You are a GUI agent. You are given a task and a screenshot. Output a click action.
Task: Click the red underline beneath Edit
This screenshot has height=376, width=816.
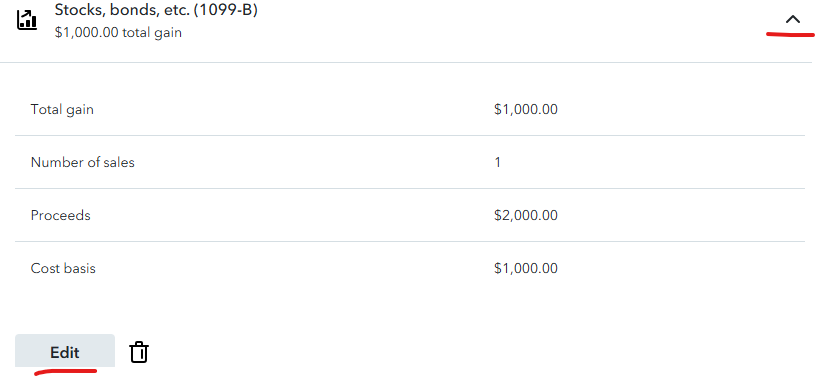pos(66,371)
